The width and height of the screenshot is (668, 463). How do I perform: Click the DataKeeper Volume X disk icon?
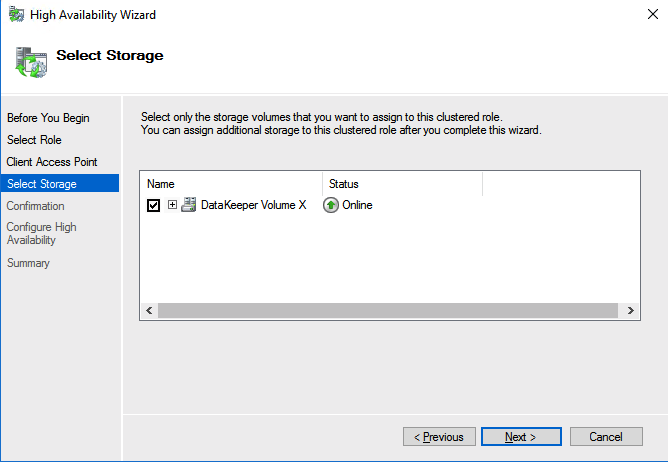tap(188, 205)
